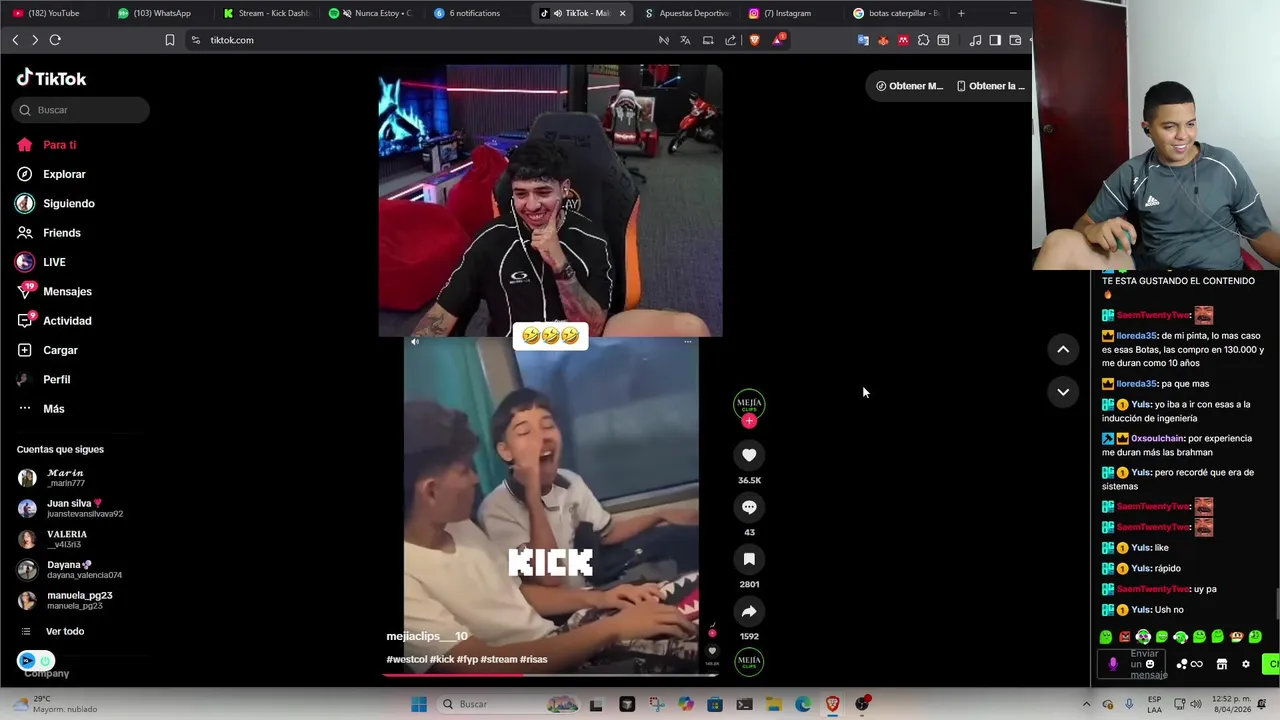Image resolution: width=1280 pixels, height=720 pixels.
Task: Click the #westcol hashtag
Action: click(406, 659)
